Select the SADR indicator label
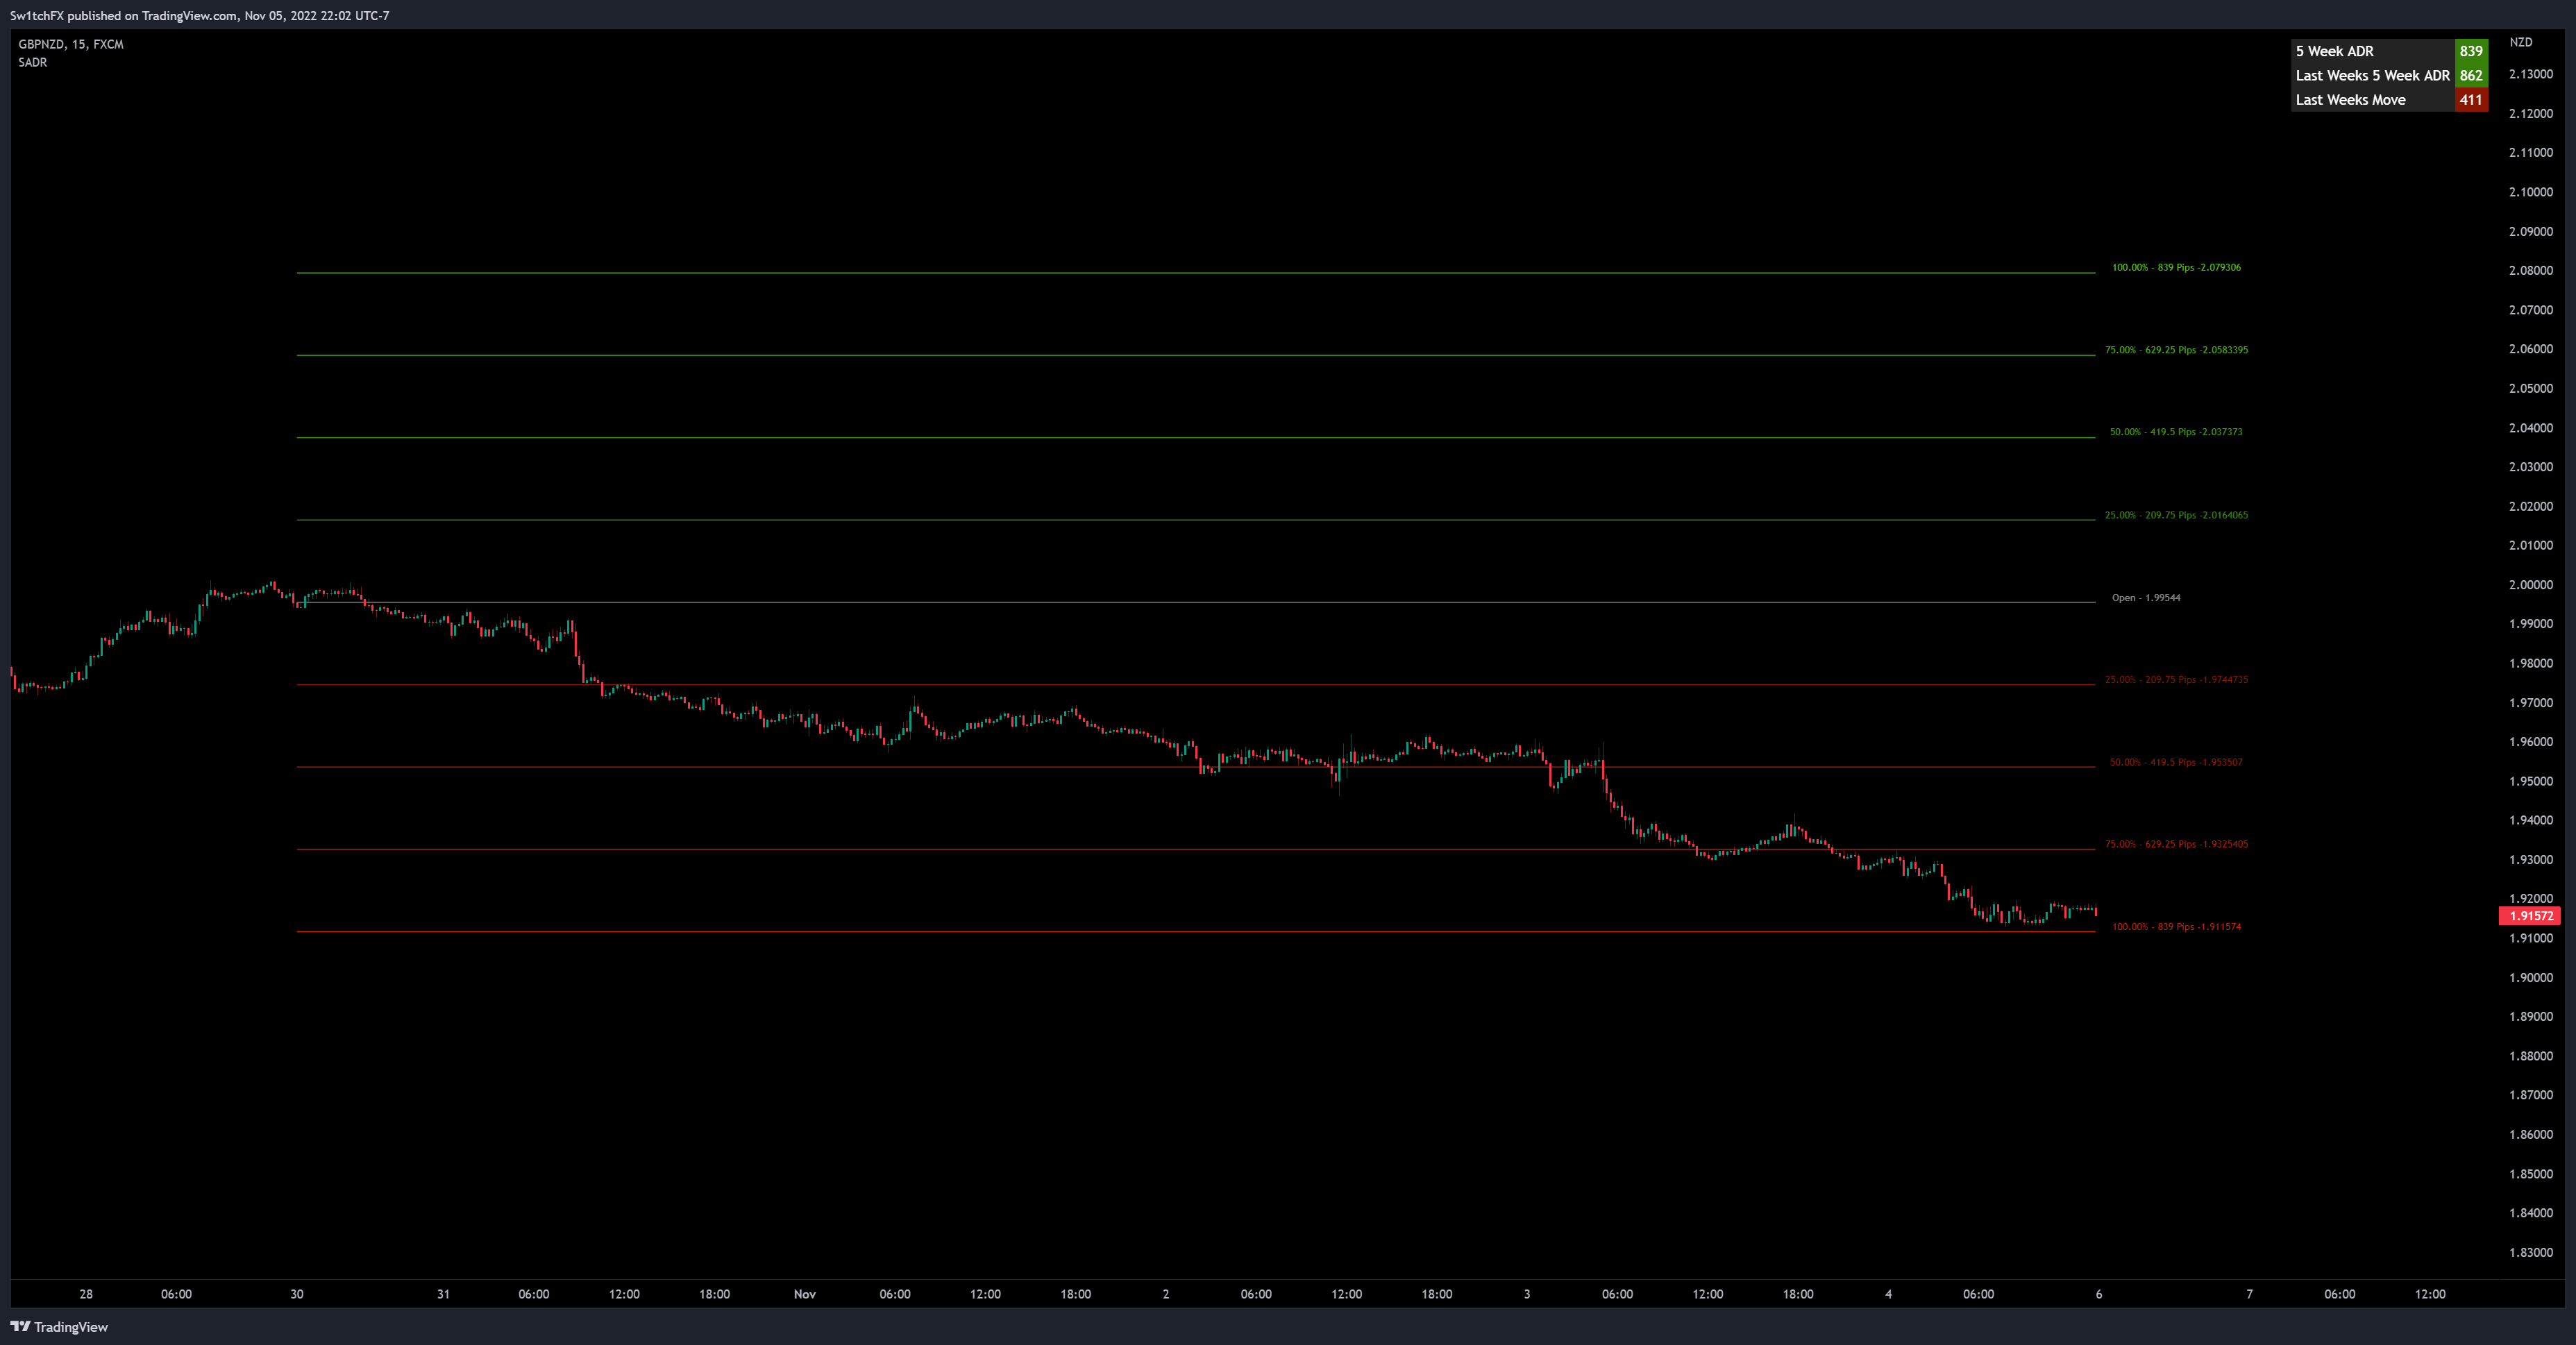Screen dimensions: 2576x1345 coord(32,62)
